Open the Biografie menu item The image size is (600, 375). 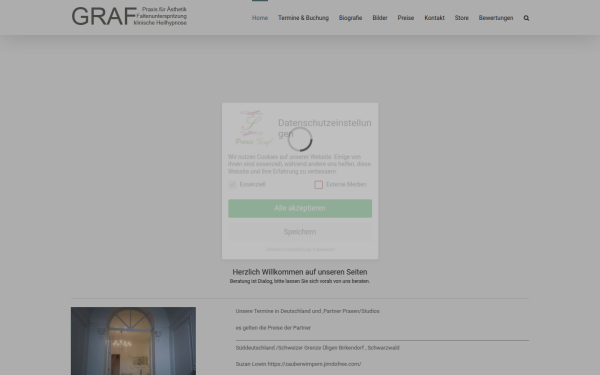click(351, 18)
